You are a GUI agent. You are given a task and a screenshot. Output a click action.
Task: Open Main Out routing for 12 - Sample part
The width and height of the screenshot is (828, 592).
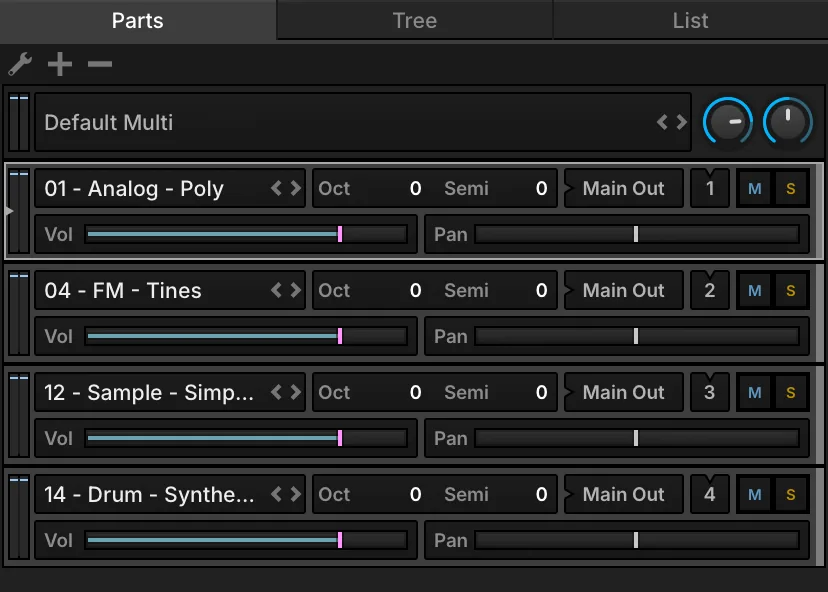[x=624, y=392]
